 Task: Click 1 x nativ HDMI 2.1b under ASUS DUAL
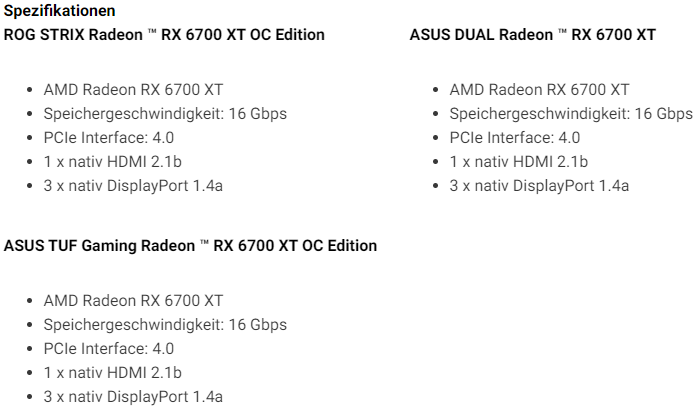519,162
